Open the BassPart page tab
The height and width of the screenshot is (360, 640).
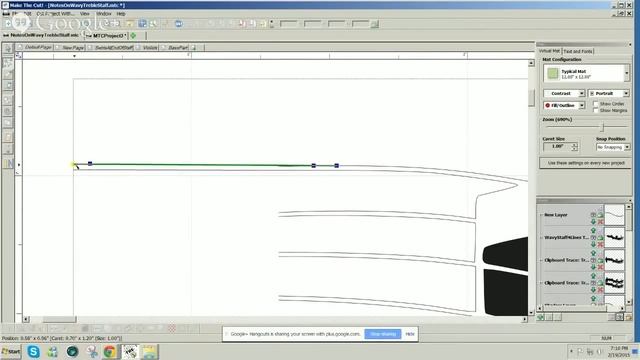click(175, 47)
